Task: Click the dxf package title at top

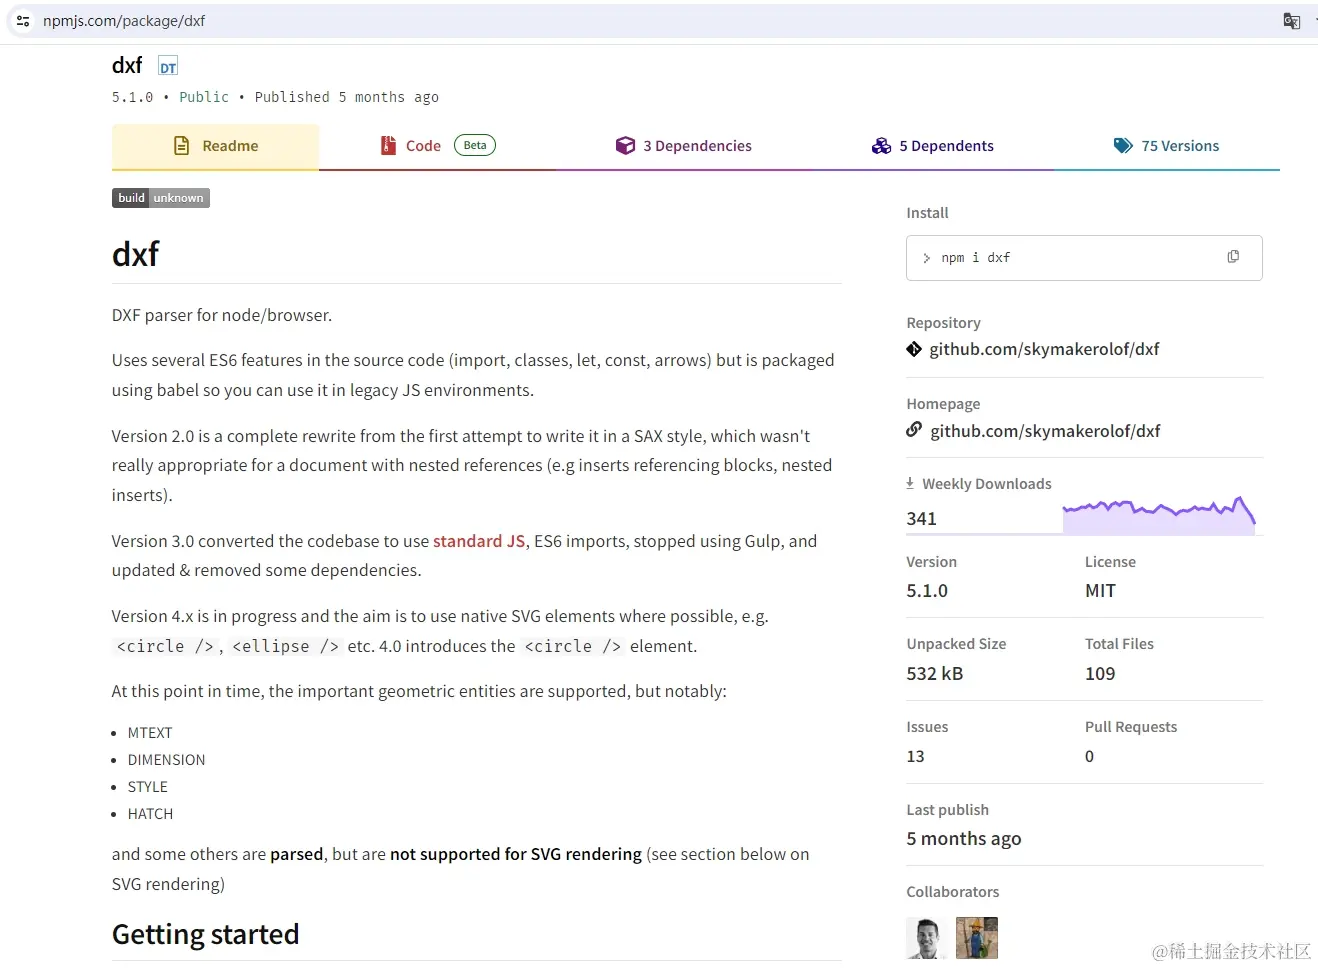Action: click(x=127, y=66)
